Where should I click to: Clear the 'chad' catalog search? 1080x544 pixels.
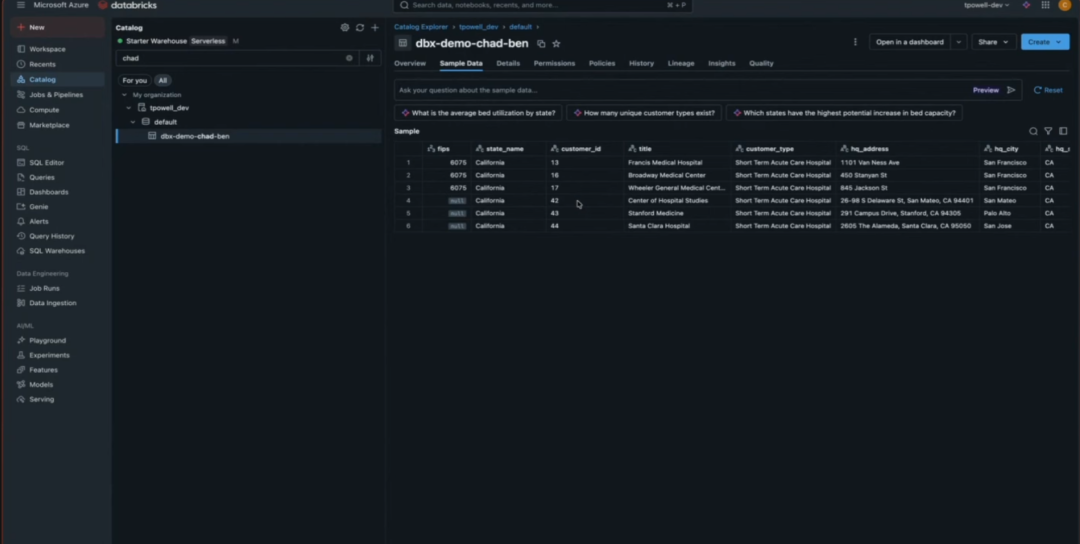coord(349,59)
